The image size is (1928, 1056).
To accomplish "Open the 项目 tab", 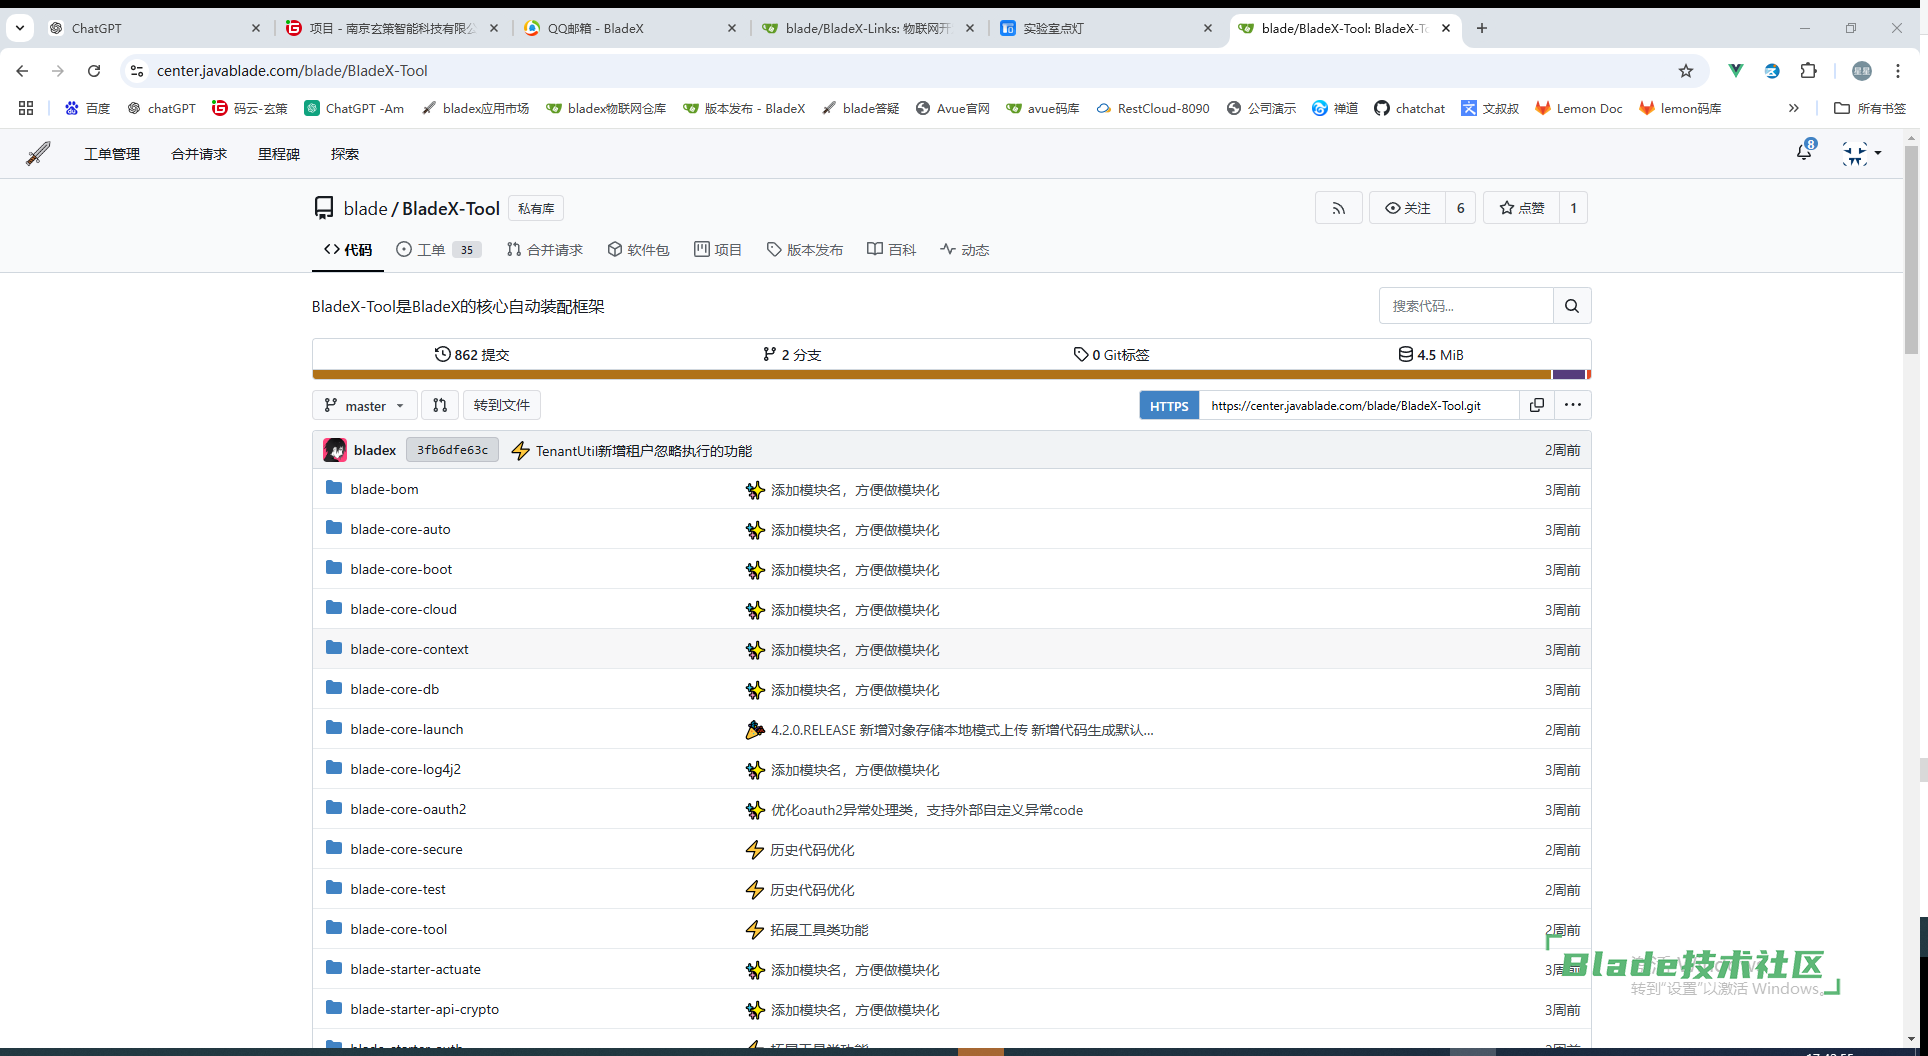I will point(718,250).
